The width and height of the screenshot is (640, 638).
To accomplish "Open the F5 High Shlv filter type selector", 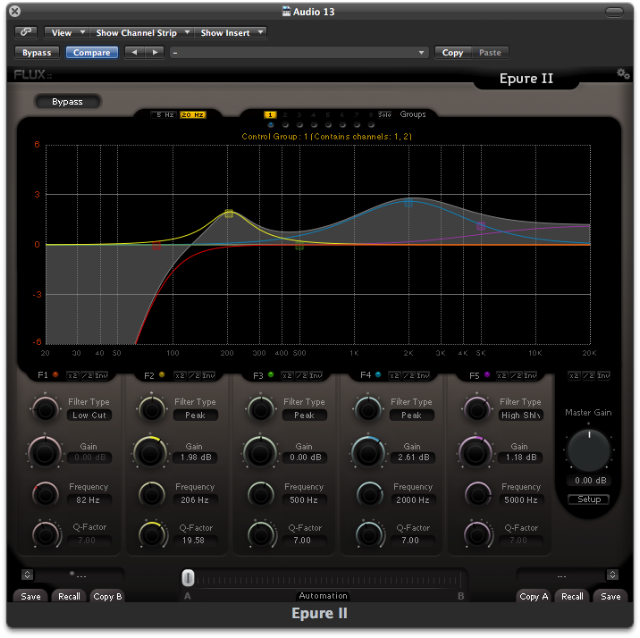I will (x=521, y=415).
